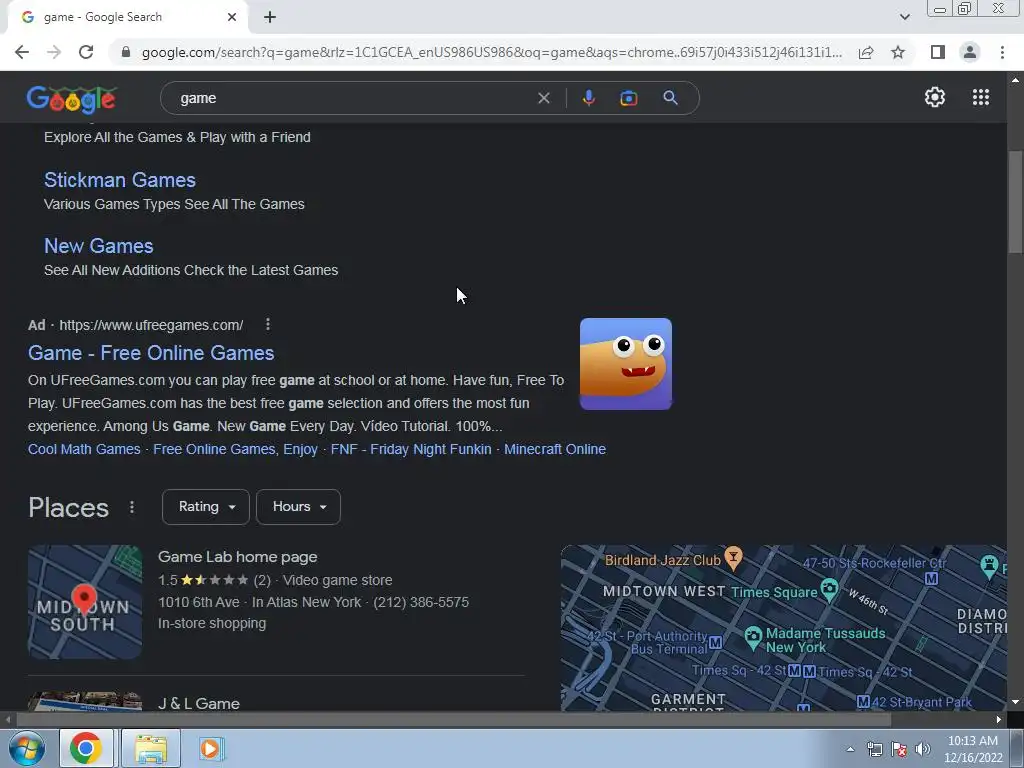Click Chrome in the taskbar
The height and width of the screenshot is (768, 1024).
click(x=86, y=748)
